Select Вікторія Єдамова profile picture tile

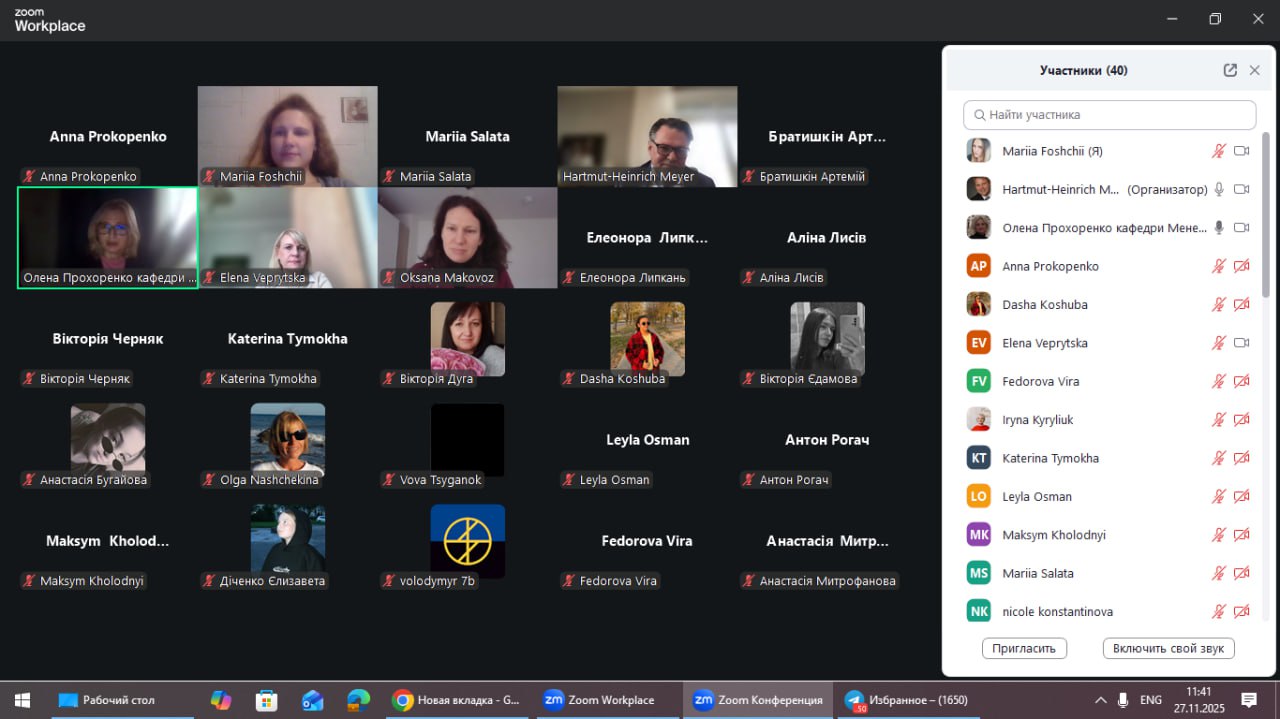[x=827, y=338]
